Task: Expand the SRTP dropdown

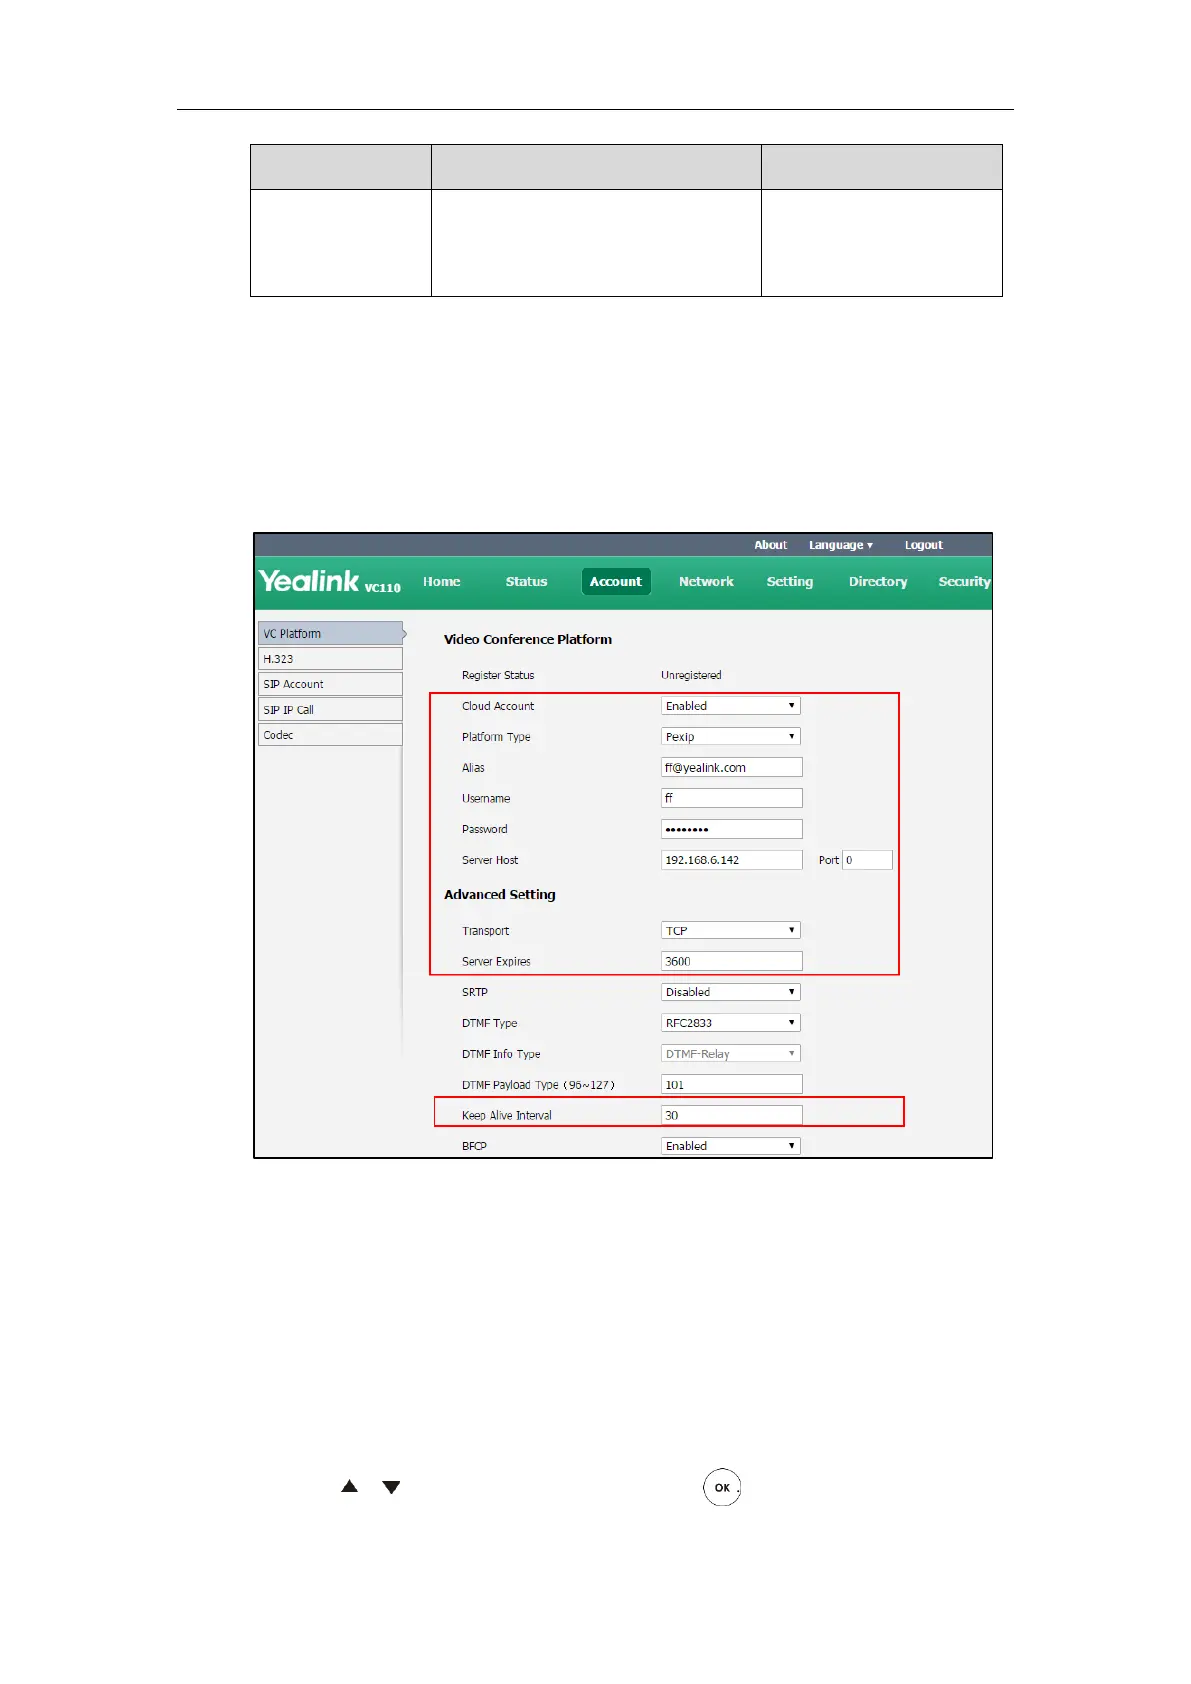Action: click(731, 992)
